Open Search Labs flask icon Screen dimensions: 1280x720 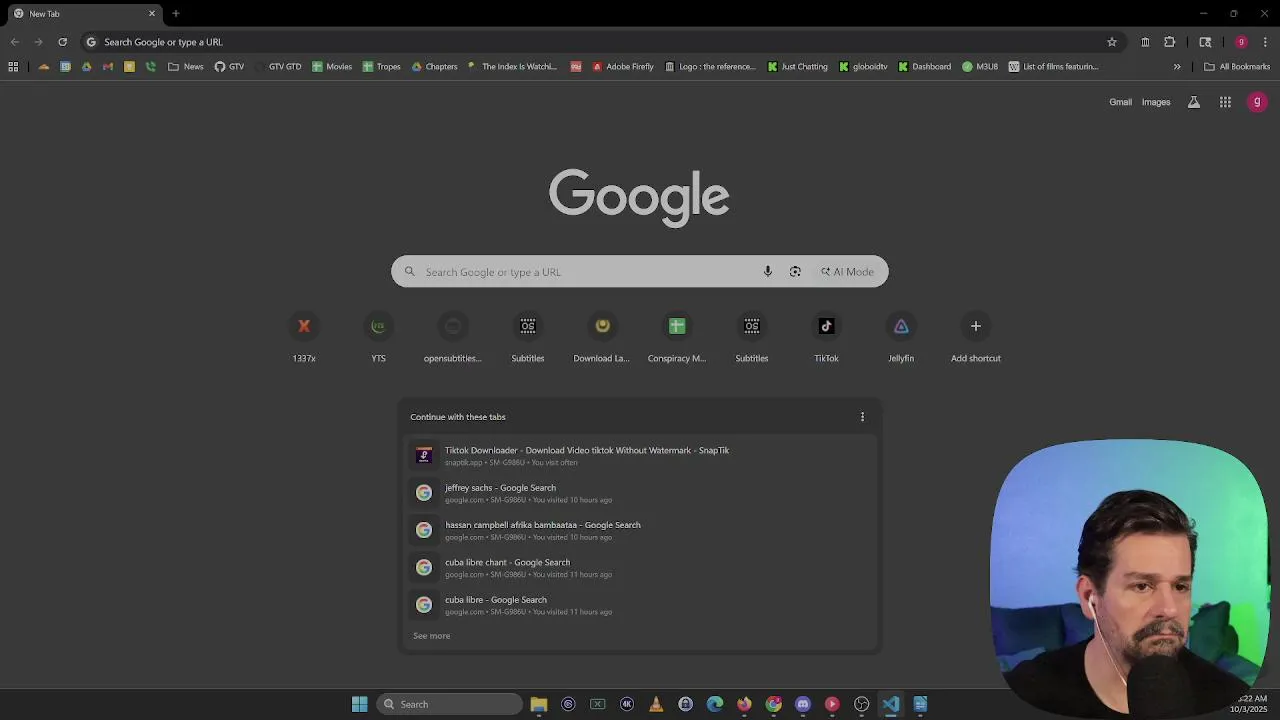[1194, 102]
